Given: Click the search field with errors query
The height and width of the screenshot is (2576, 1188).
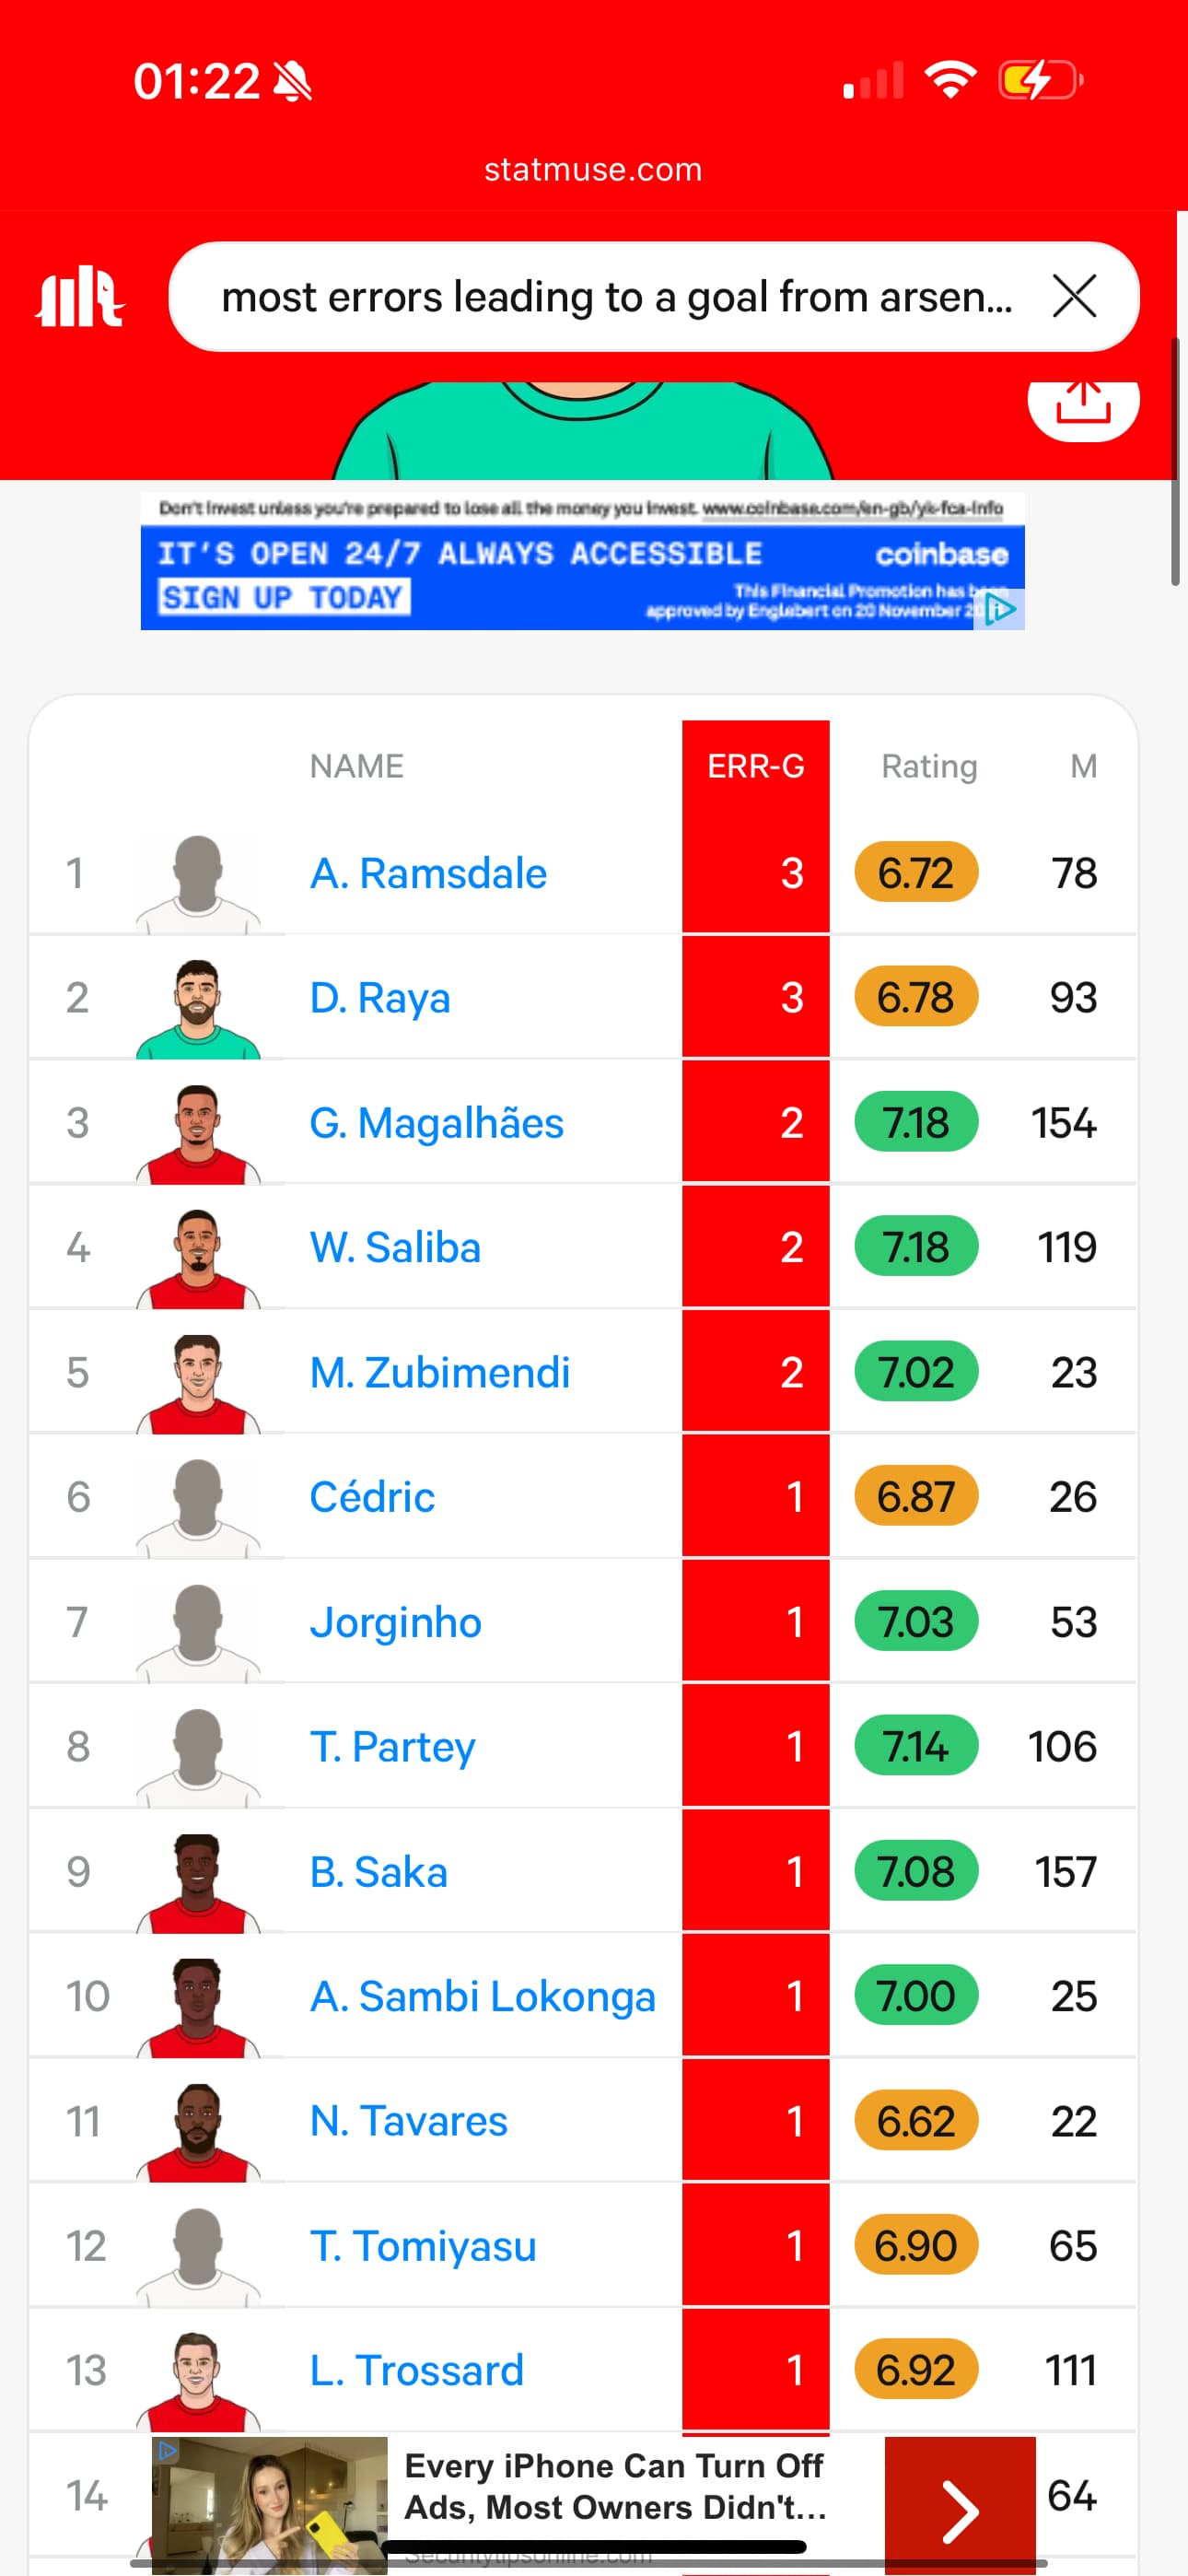Looking at the screenshot, I should pyautogui.click(x=615, y=297).
